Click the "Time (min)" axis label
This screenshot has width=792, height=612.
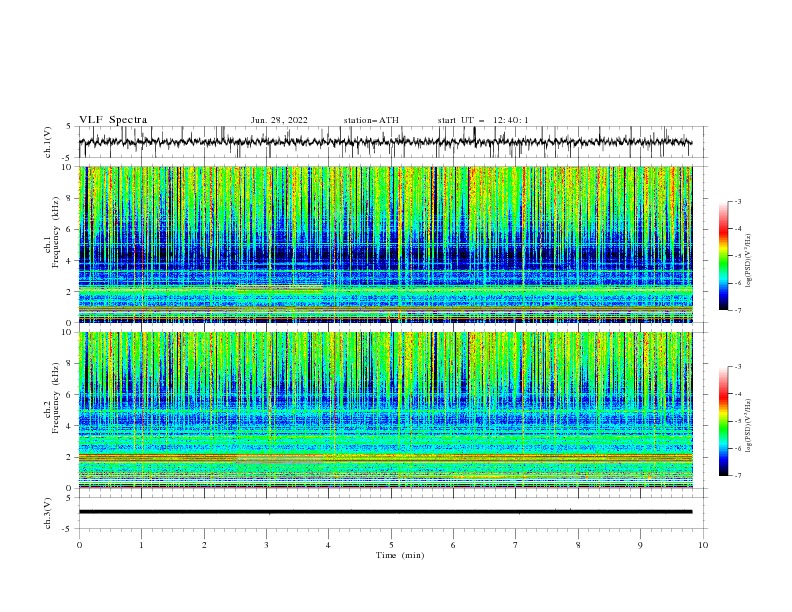pyautogui.click(x=400, y=555)
